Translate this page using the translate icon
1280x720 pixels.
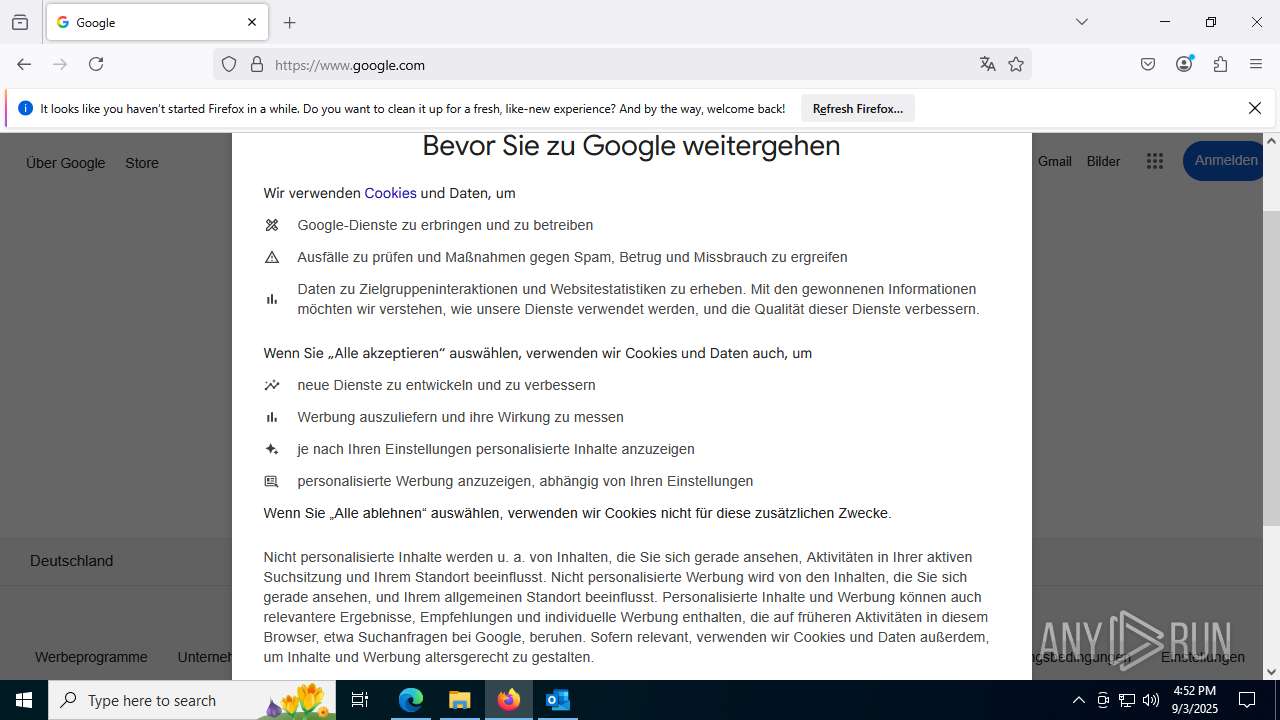coord(988,65)
